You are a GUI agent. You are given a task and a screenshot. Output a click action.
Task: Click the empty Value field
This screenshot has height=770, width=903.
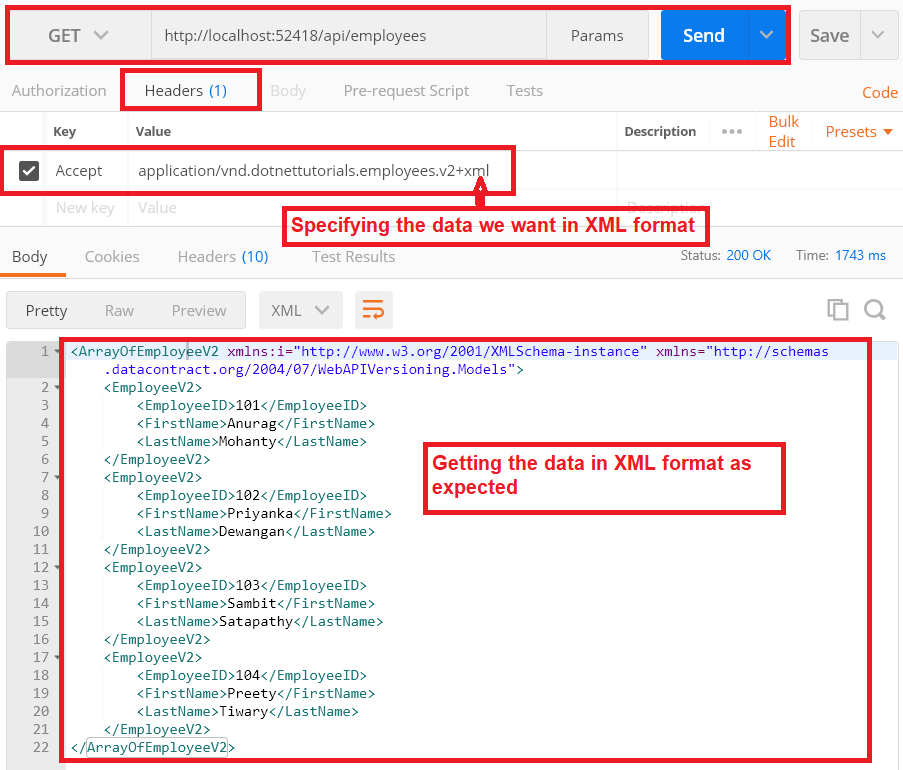tap(157, 208)
